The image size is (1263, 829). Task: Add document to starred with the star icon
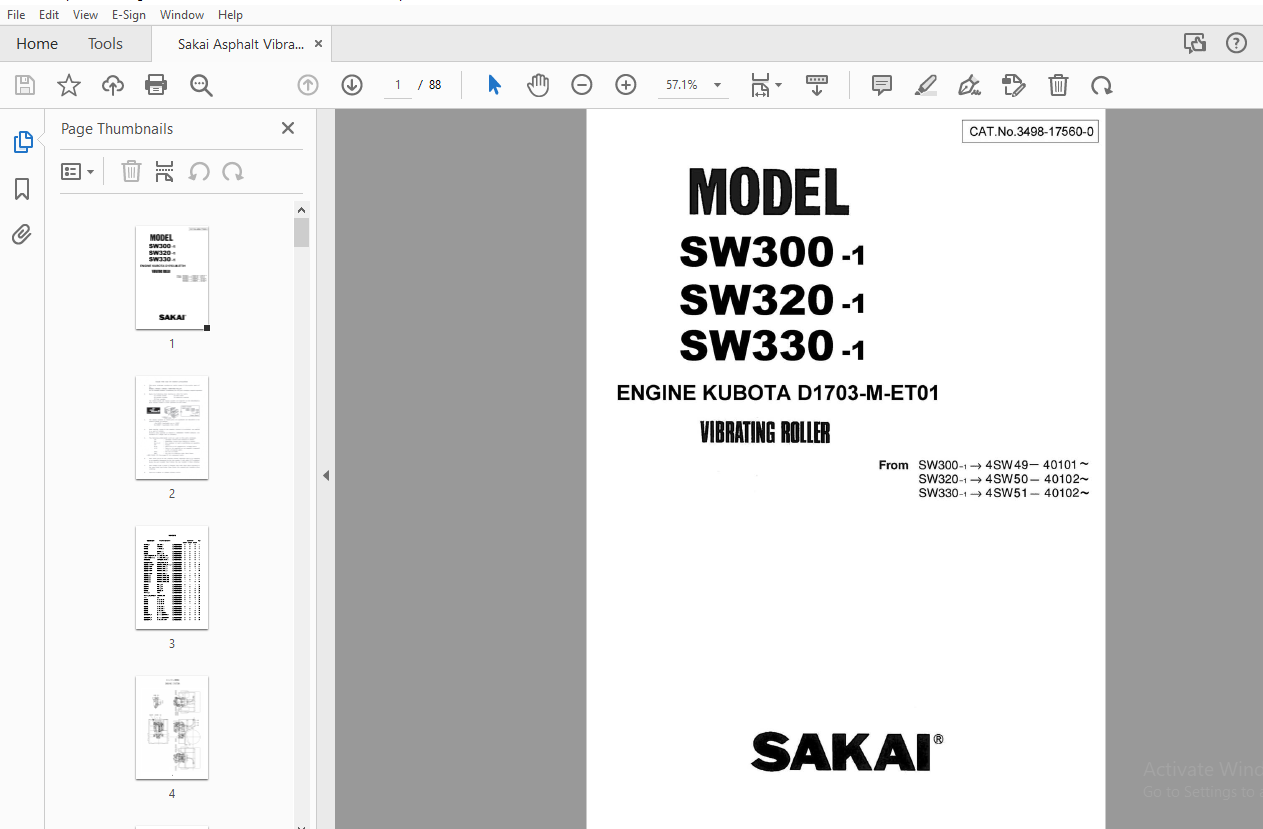point(69,85)
